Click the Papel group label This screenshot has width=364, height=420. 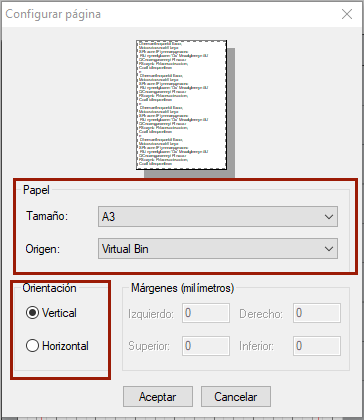36,190
